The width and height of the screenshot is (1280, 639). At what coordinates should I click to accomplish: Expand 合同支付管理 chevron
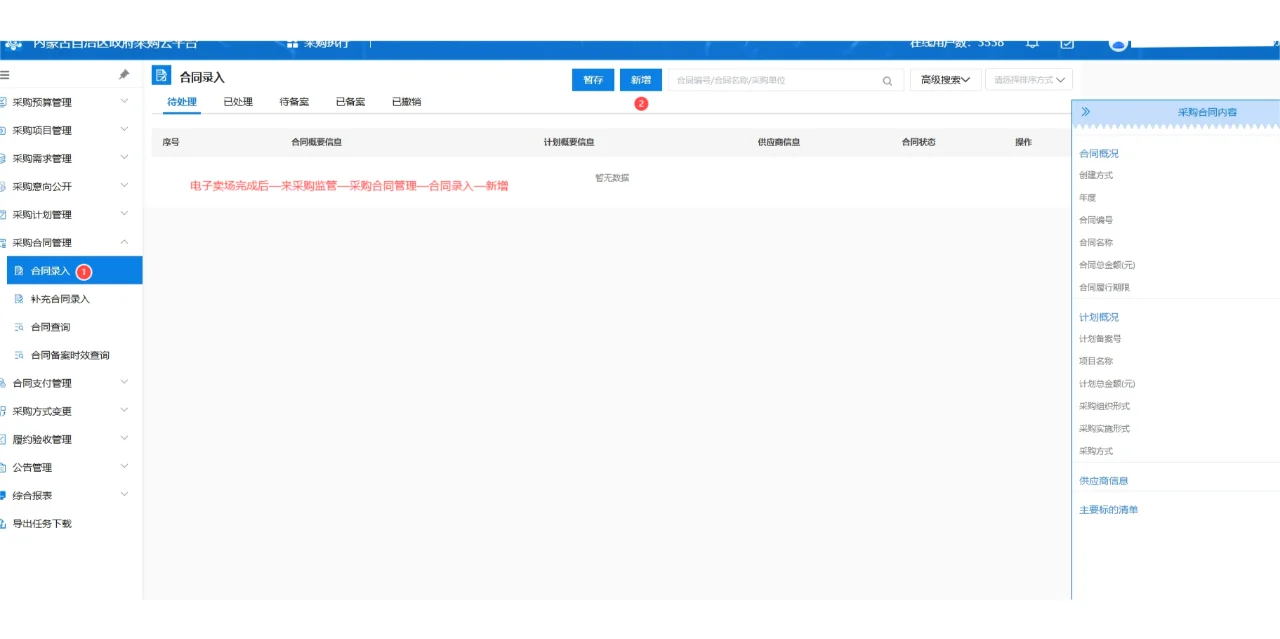tap(124, 382)
